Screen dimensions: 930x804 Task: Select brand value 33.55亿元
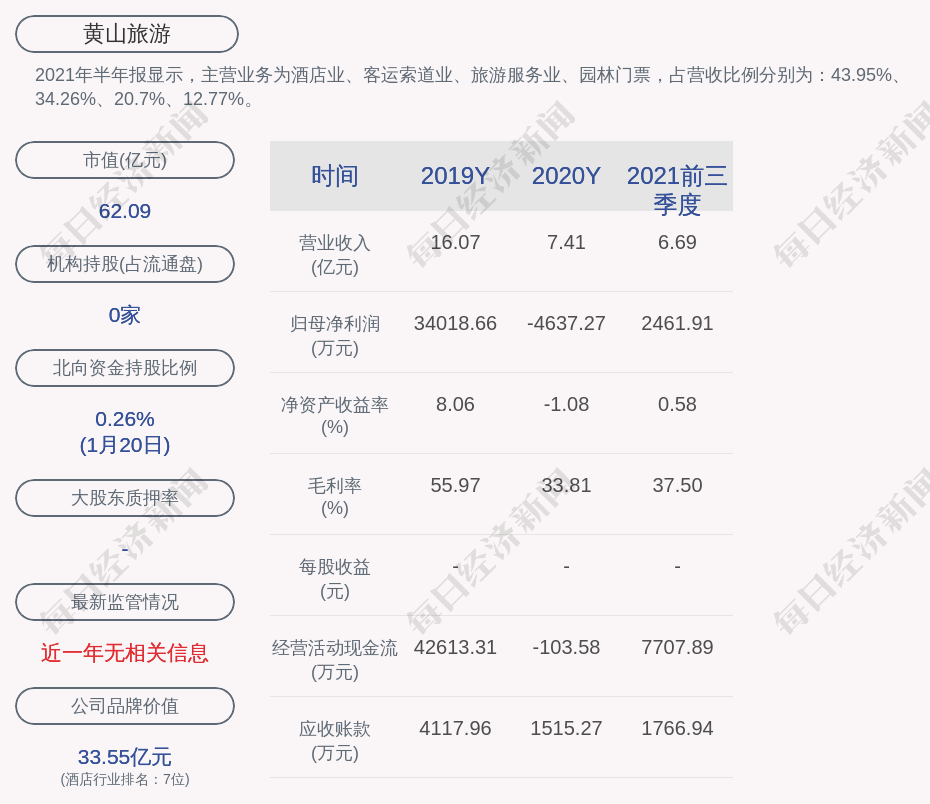tap(125, 757)
